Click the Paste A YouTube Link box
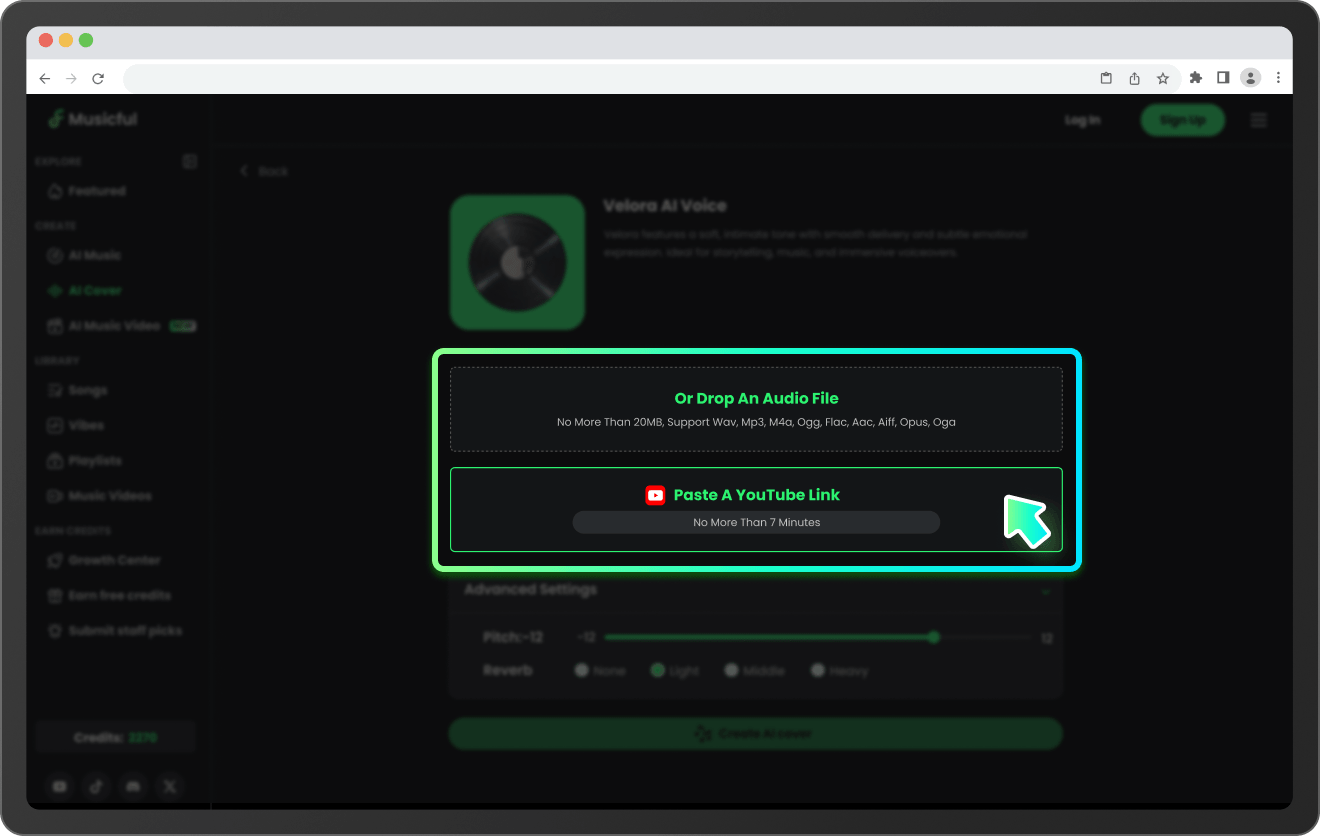Image resolution: width=1320 pixels, height=836 pixels. pos(756,509)
